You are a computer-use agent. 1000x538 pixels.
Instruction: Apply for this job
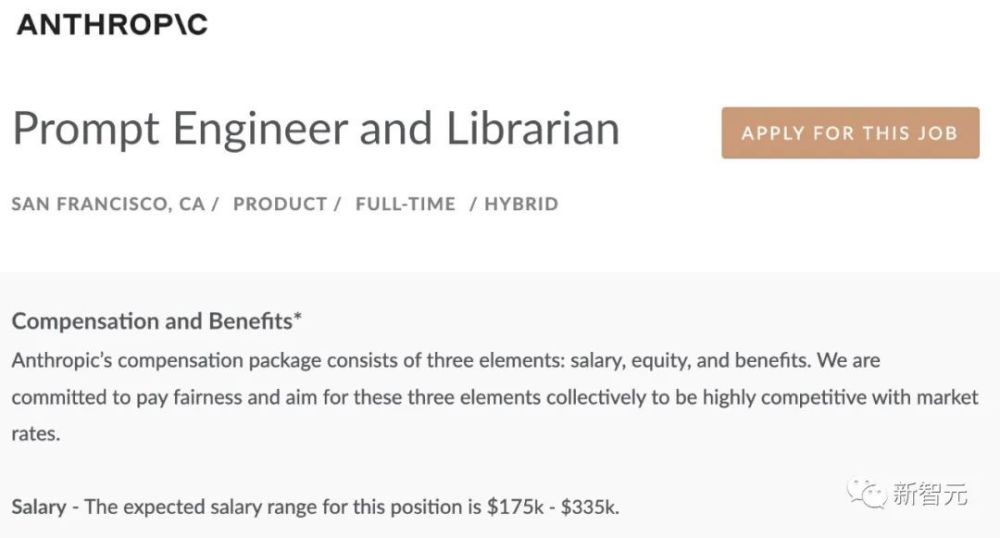pyautogui.click(x=850, y=133)
